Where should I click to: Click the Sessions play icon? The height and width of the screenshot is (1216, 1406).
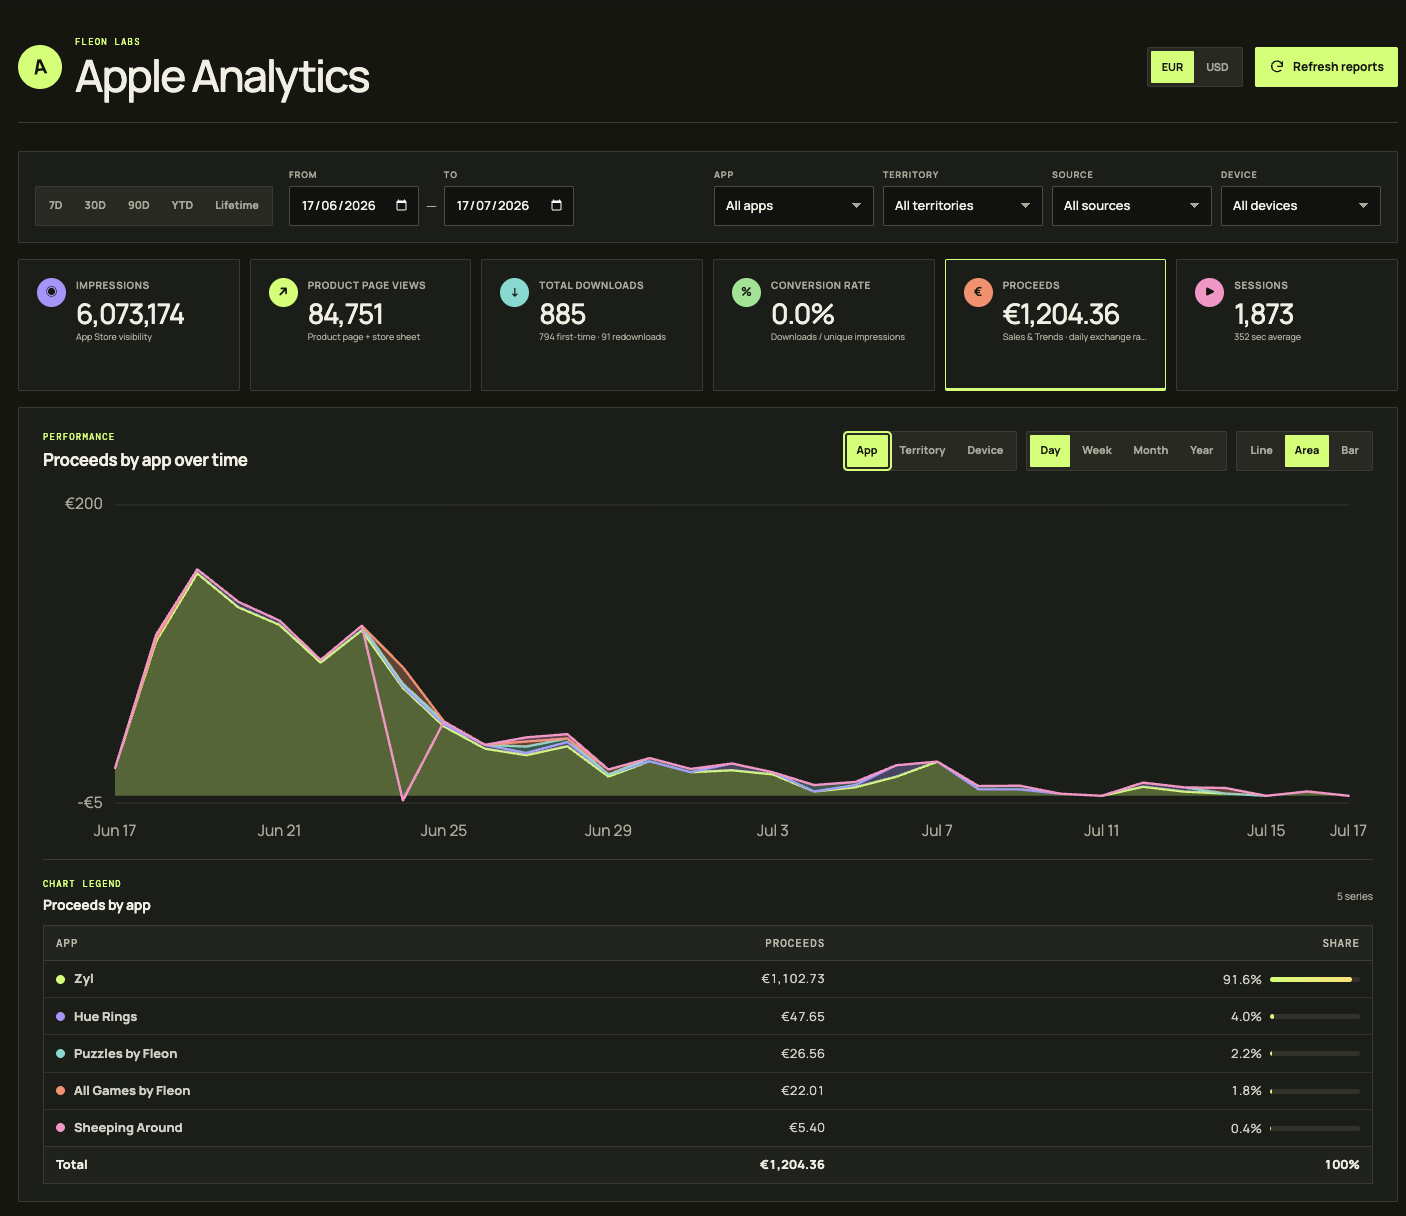coord(1209,292)
